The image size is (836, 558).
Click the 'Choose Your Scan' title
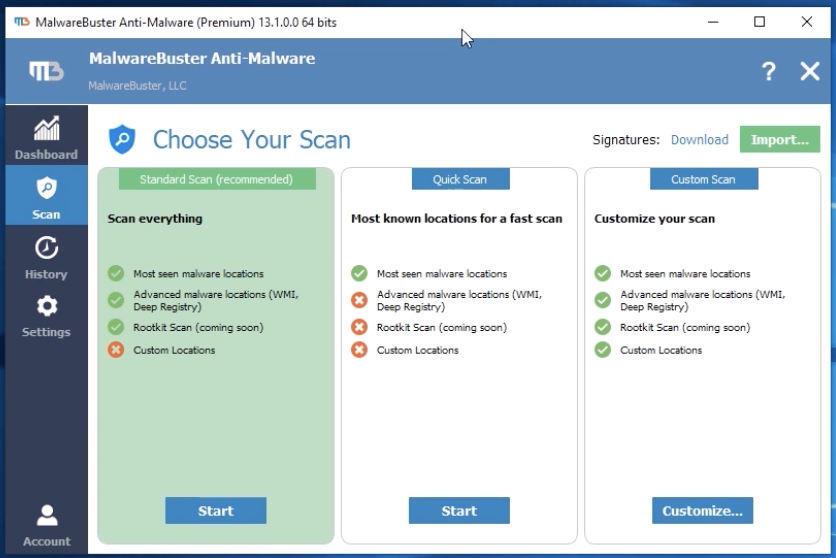coord(252,140)
